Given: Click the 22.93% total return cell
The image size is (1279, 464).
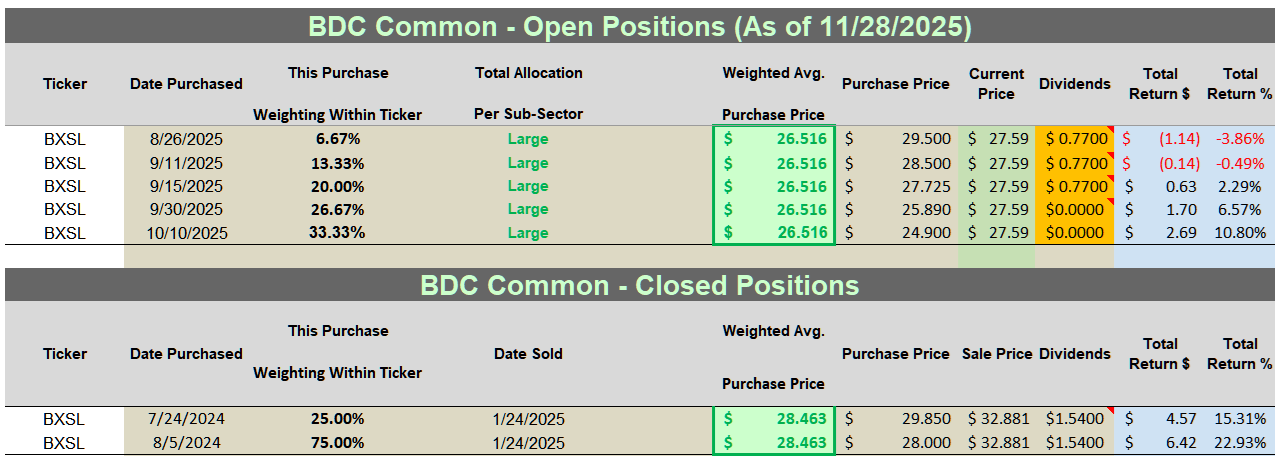Looking at the screenshot, I should click(x=1240, y=442).
